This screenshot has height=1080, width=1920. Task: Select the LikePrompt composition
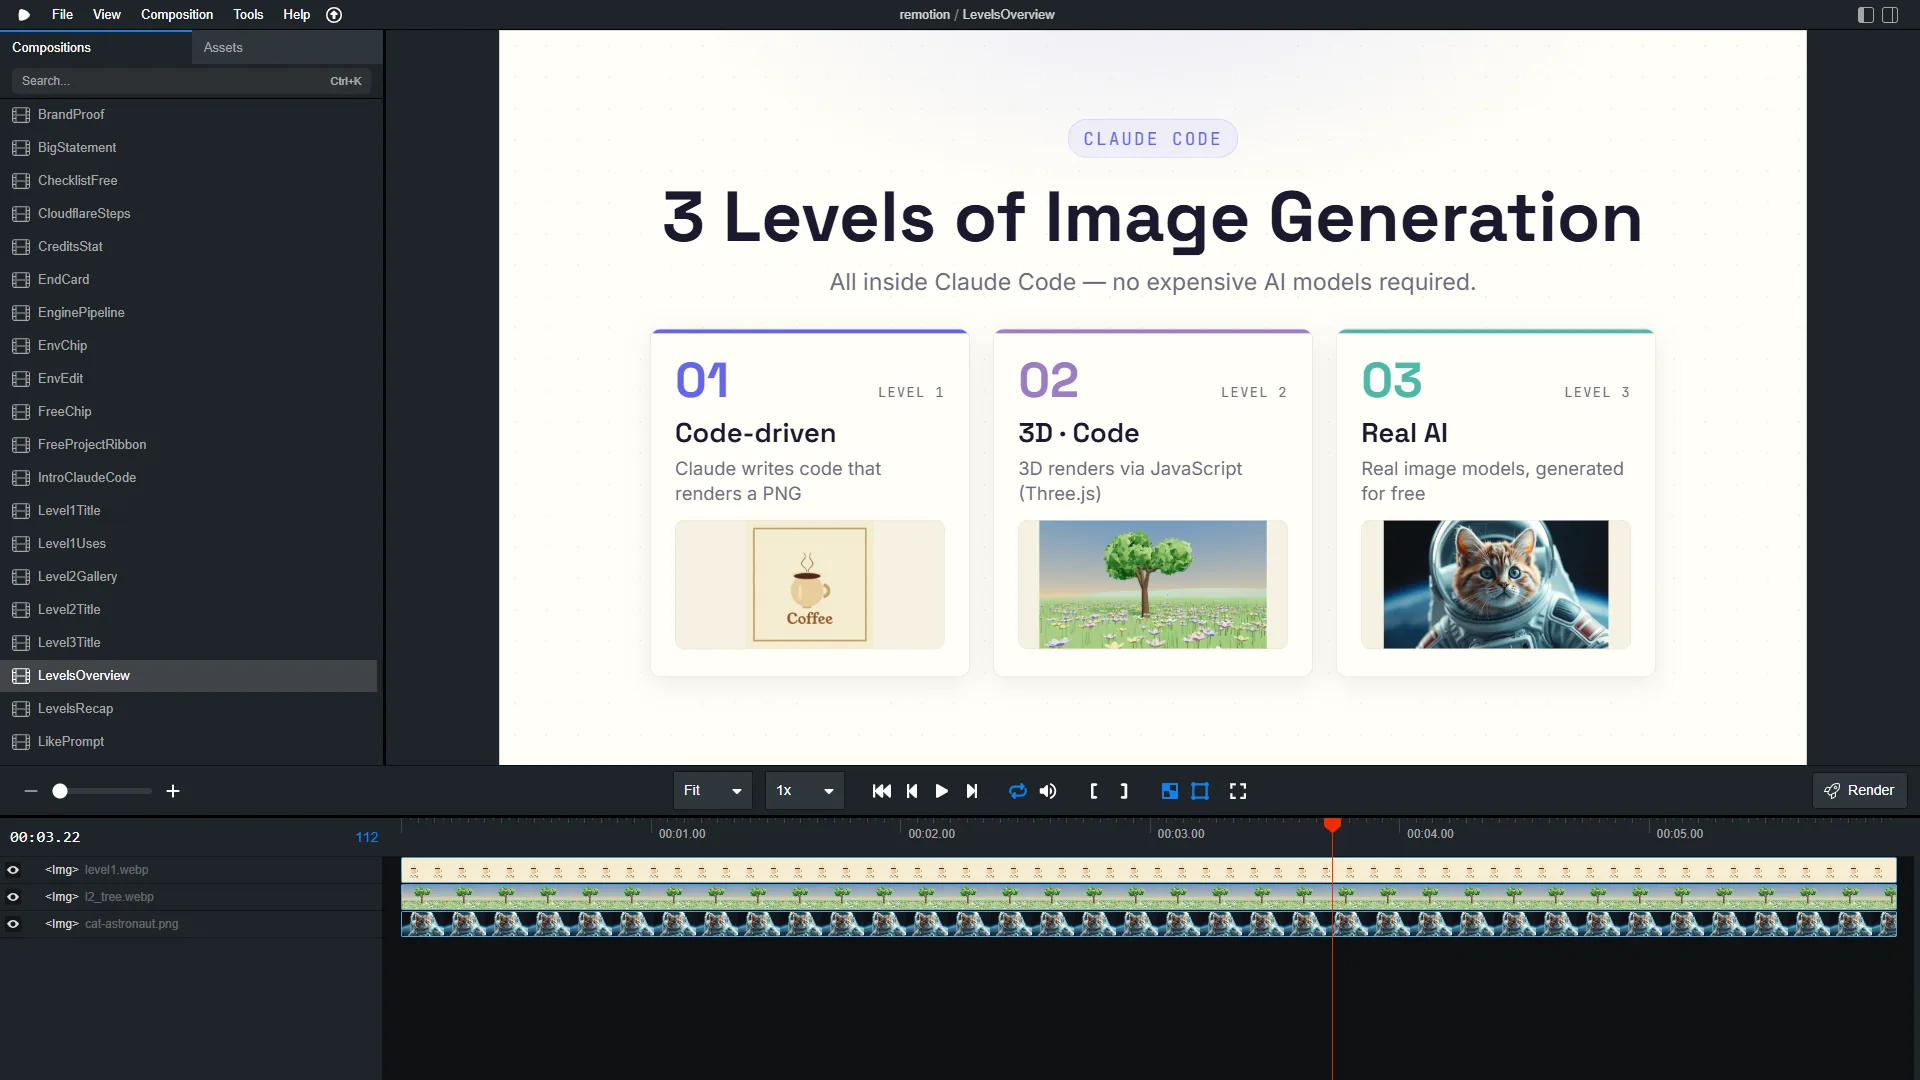pos(189,742)
